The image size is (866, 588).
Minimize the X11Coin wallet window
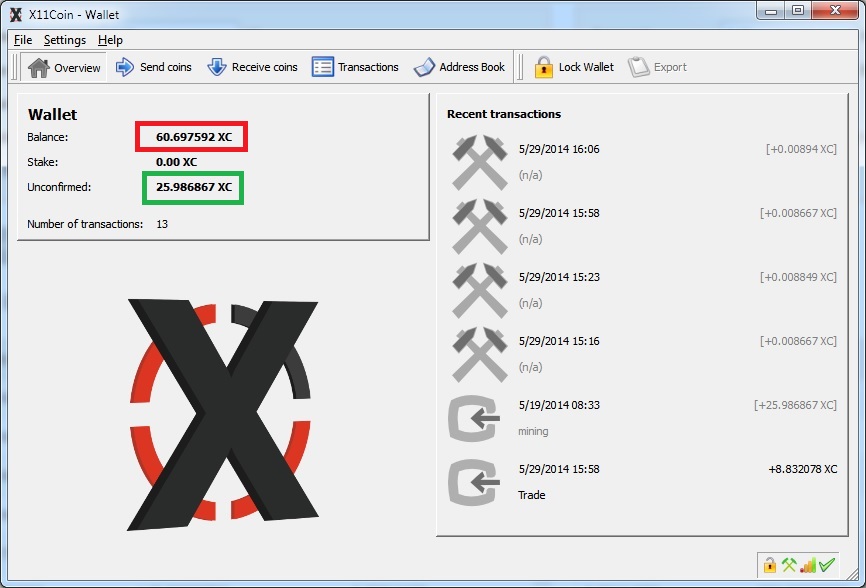[x=771, y=10]
